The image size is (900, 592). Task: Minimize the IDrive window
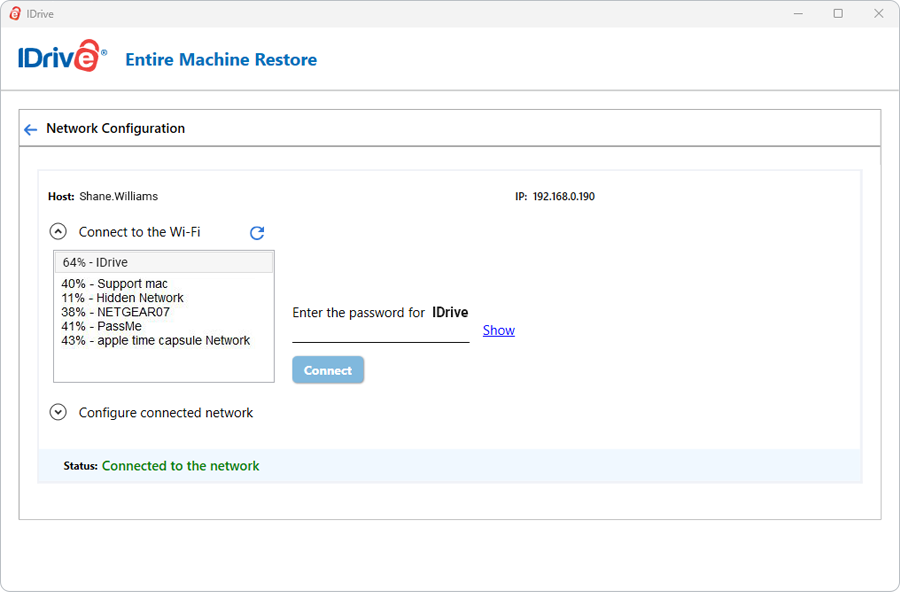798,14
